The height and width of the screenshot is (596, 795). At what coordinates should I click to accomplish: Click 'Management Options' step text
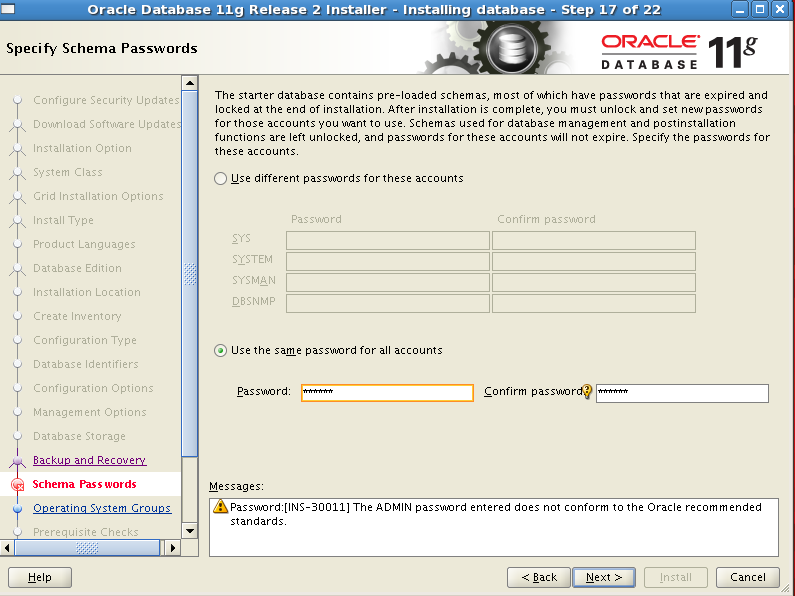[90, 413]
